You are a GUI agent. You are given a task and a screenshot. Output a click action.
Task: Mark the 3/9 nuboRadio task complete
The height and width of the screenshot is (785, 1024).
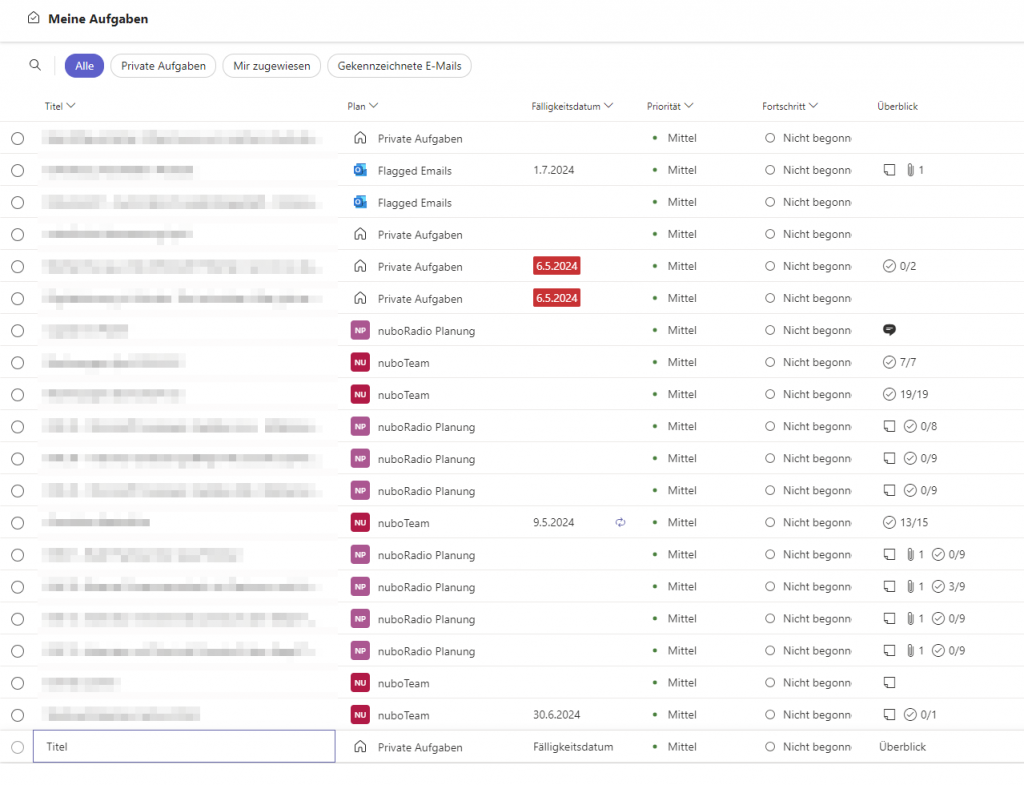click(x=18, y=587)
